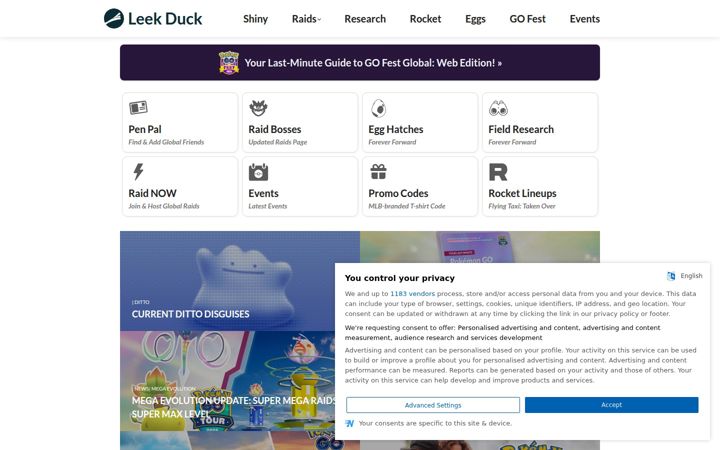Open the Raid NOW card title
This screenshot has height=450, width=720.
pyautogui.click(x=152, y=193)
